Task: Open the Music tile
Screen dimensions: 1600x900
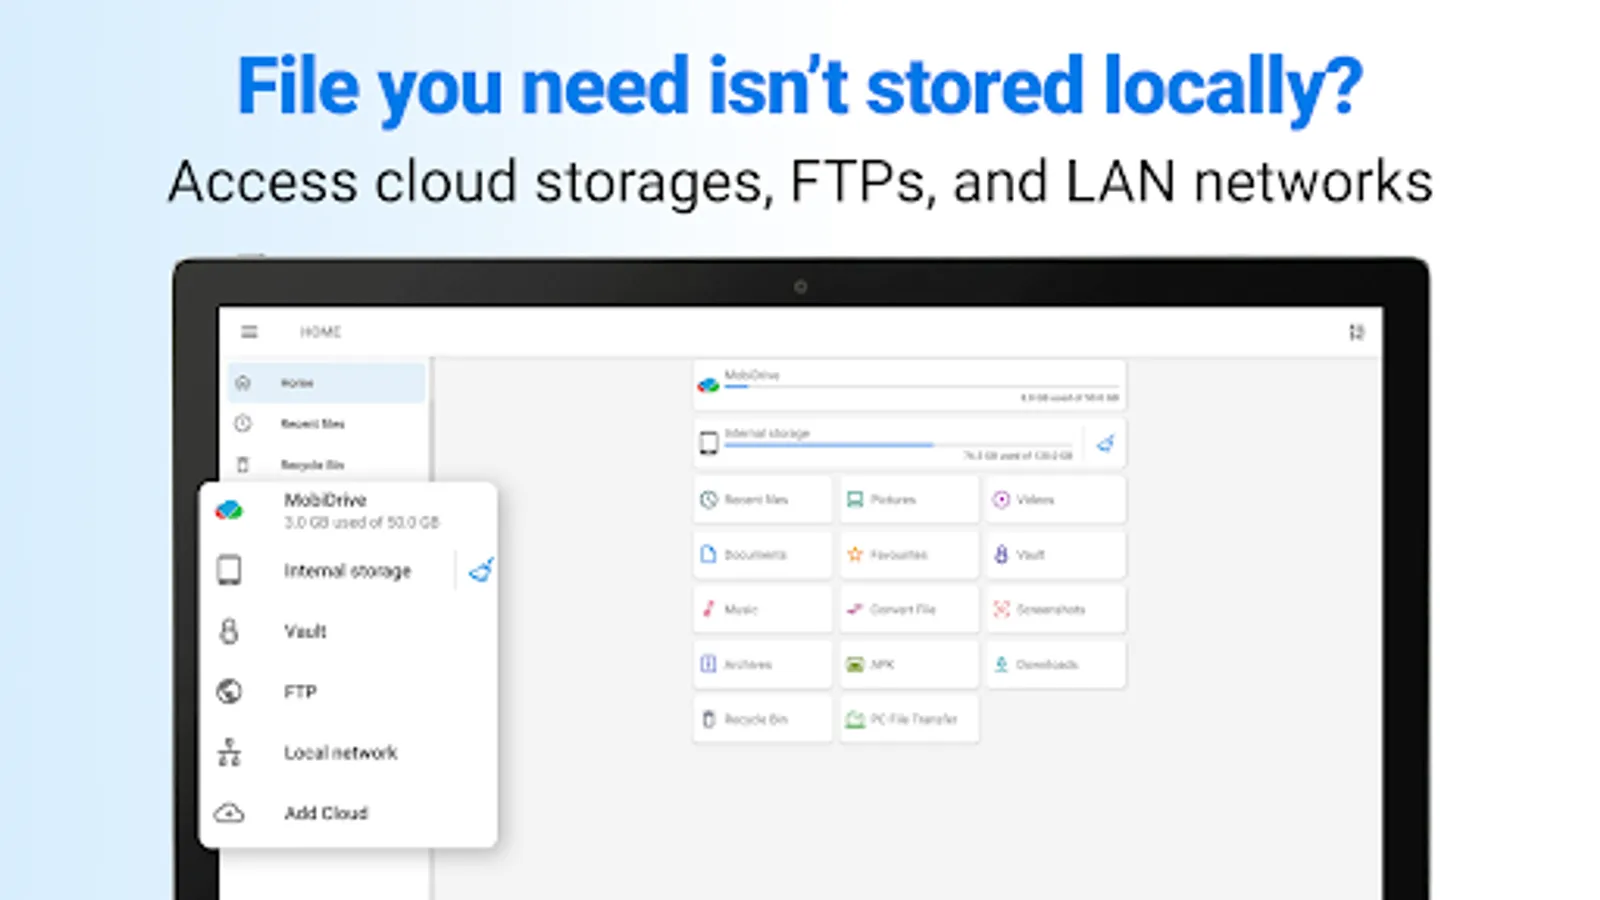Action: (x=762, y=609)
